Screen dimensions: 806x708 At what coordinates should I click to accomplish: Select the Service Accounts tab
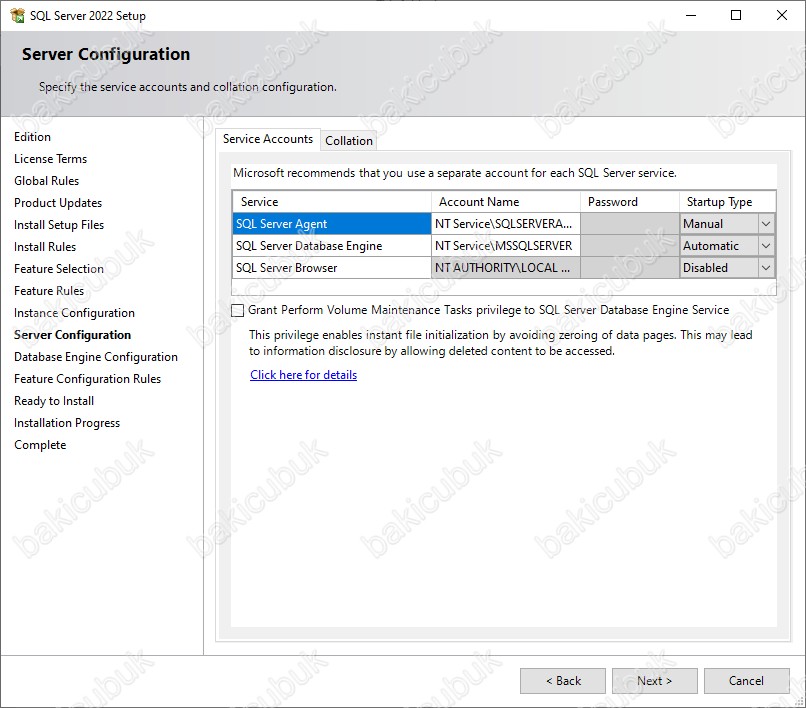[x=267, y=139]
